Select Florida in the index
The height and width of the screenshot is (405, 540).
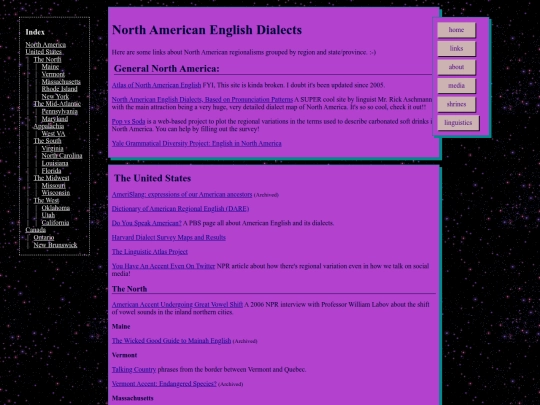[x=51, y=171]
